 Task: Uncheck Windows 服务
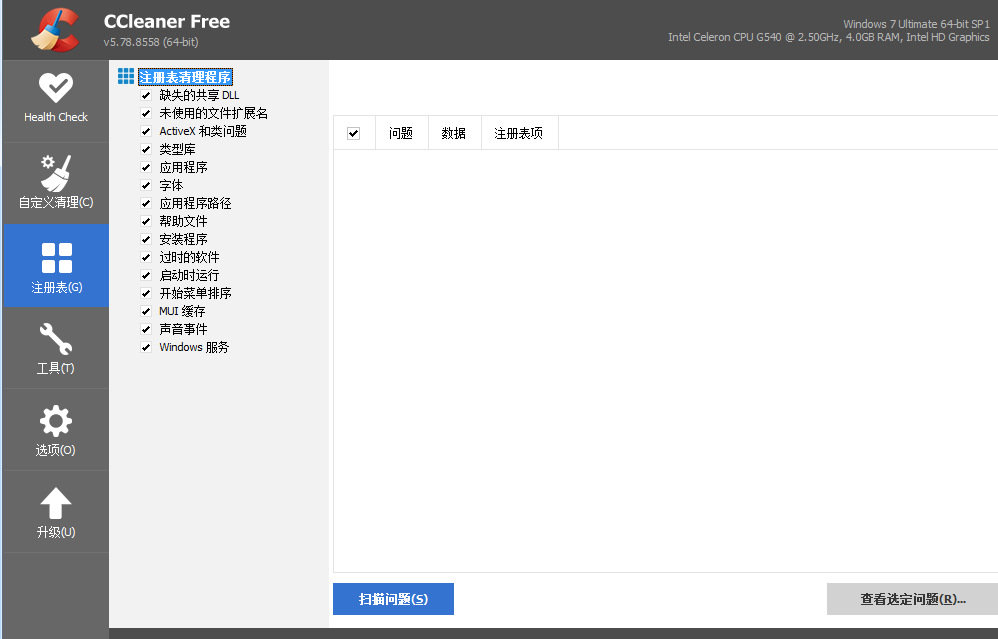tap(146, 346)
